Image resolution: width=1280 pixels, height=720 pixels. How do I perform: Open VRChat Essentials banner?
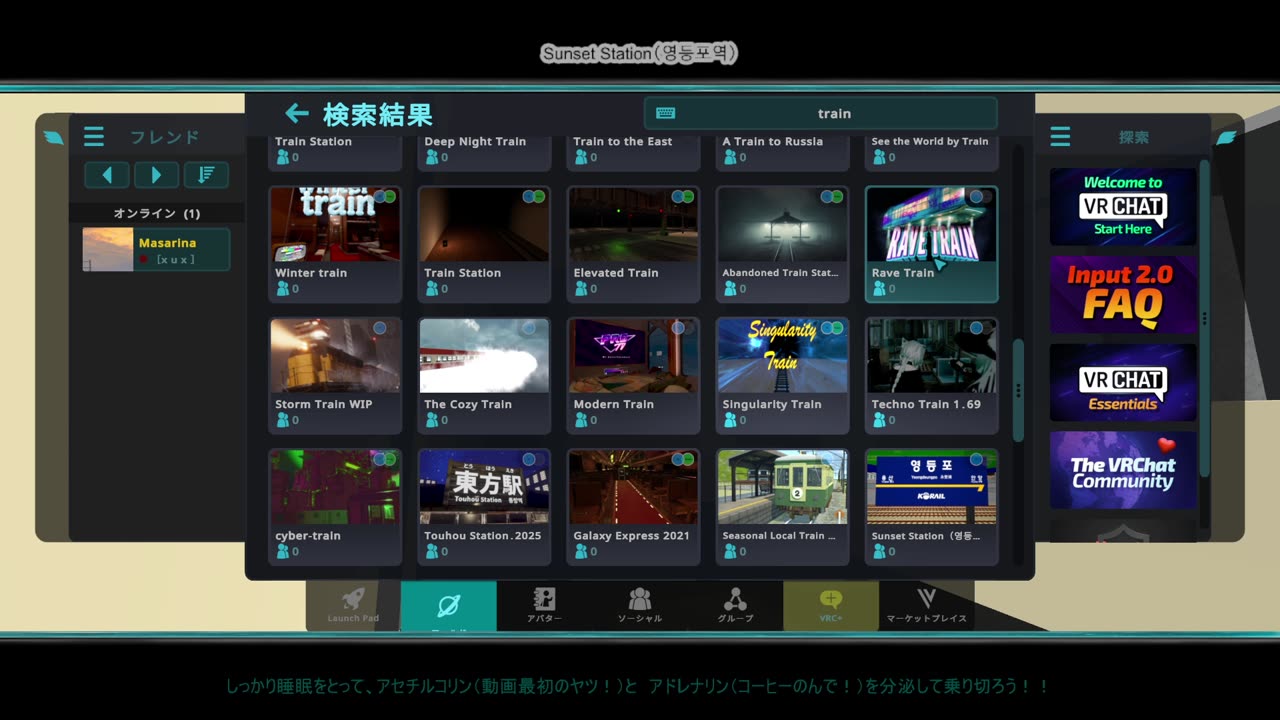coord(1123,382)
